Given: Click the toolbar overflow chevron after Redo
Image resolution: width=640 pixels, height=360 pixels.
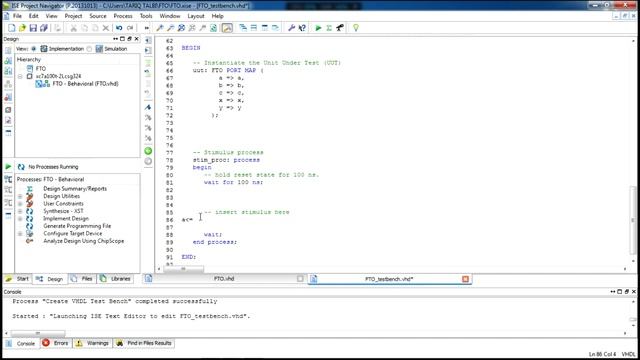Looking at the screenshot, I should pyautogui.click(x=147, y=28).
